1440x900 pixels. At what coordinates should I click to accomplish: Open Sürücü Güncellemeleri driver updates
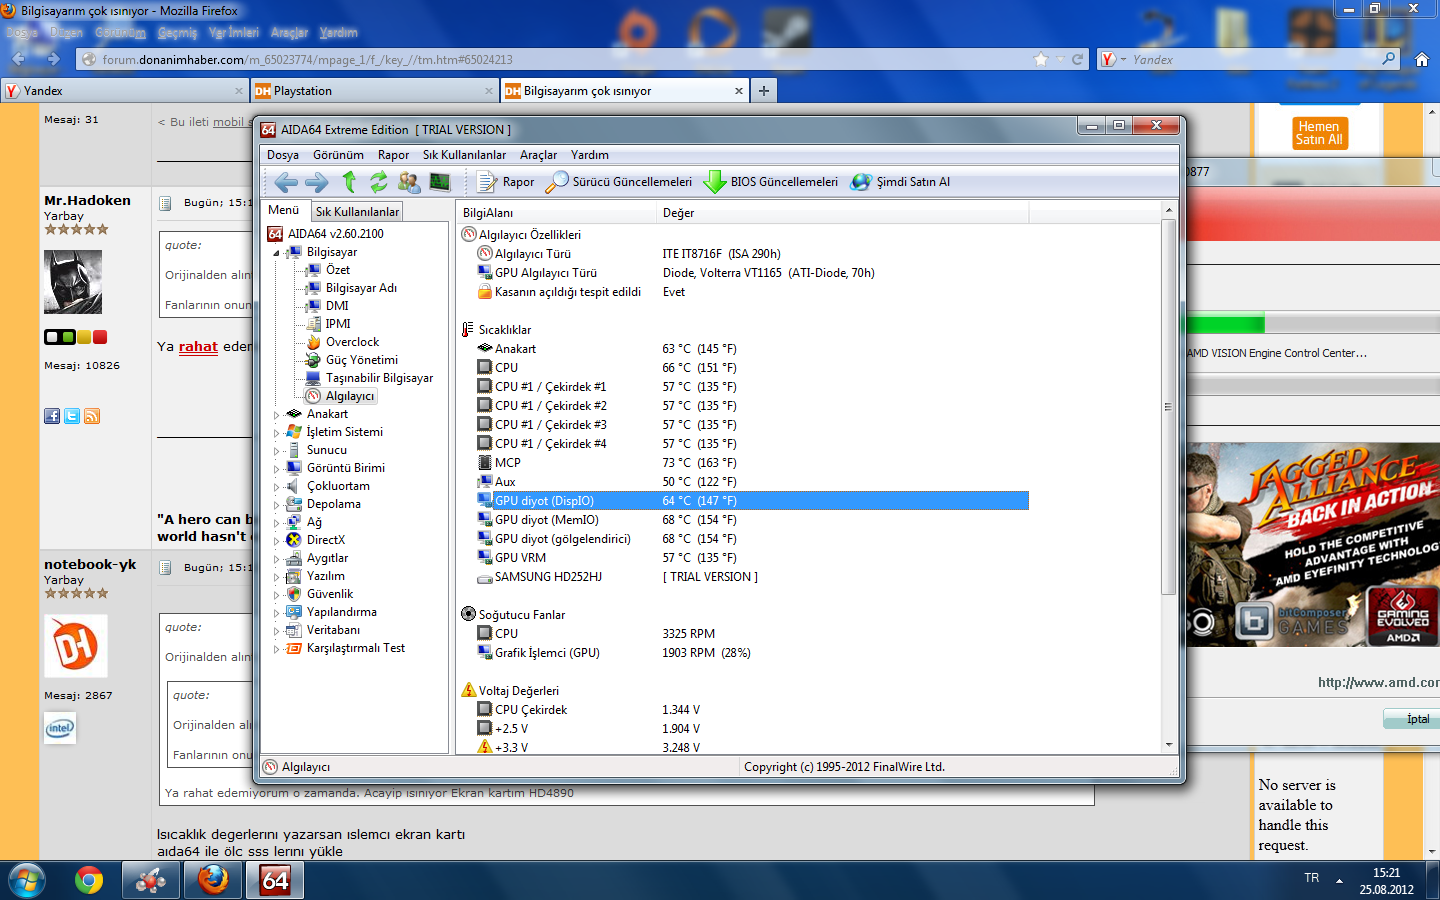click(619, 182)
